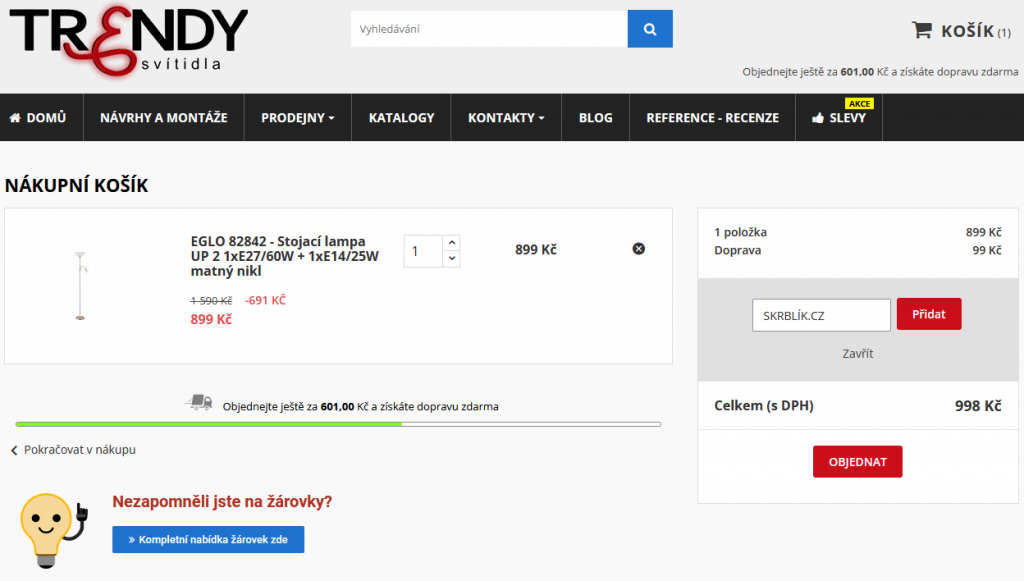Click Kompletní nabídka žárovek zde button
1024x581 pixels.
(x=208, y=539)
